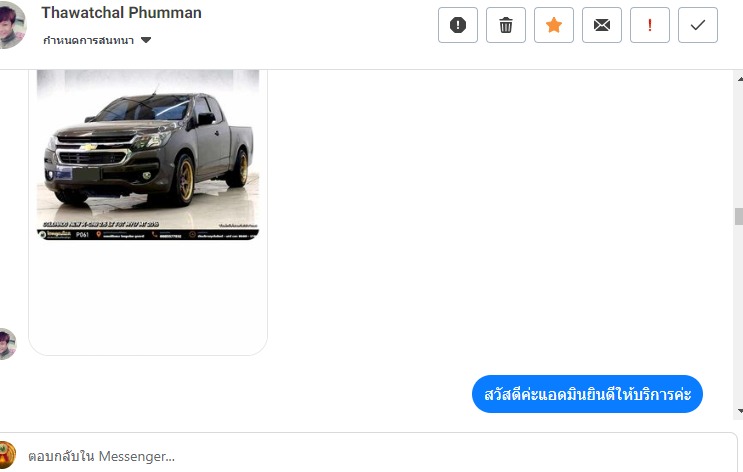The image size is (743, 472).
Task: Expand the กำหนดการสนทนา dropdown arrow
Action: coord(146,40)
